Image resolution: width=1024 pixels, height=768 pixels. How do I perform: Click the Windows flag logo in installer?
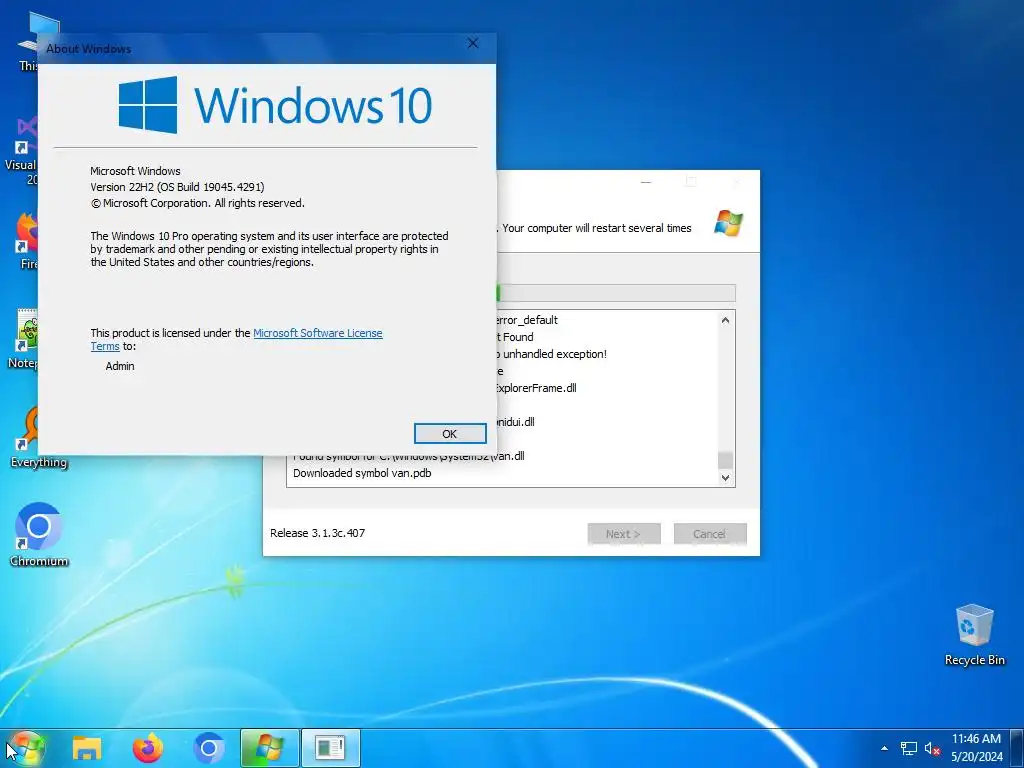tap(728, 223)
